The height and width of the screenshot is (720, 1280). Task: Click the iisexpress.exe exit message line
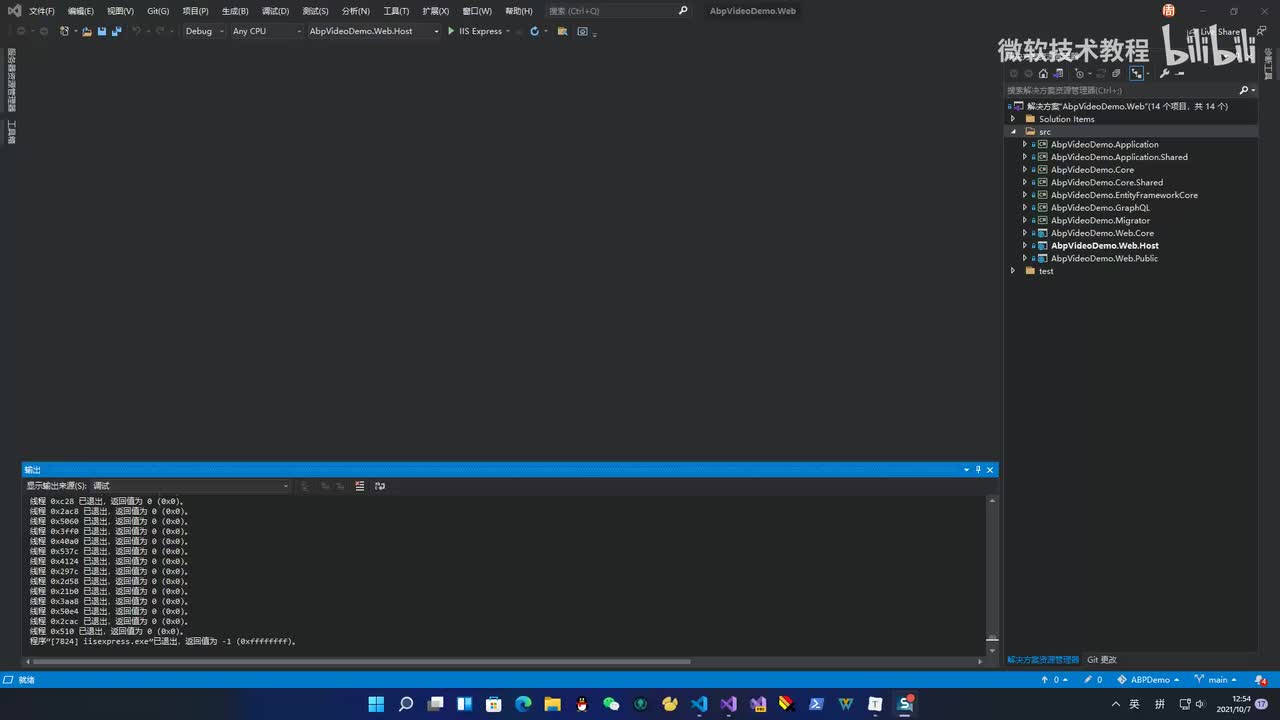pos(163,641)
